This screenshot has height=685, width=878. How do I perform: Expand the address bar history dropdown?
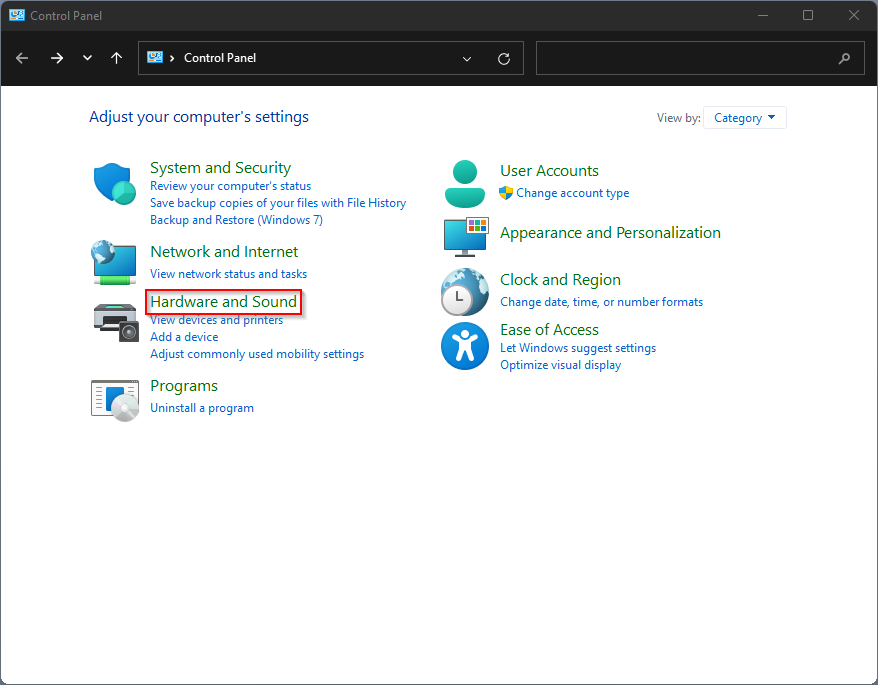pos(466,58)
